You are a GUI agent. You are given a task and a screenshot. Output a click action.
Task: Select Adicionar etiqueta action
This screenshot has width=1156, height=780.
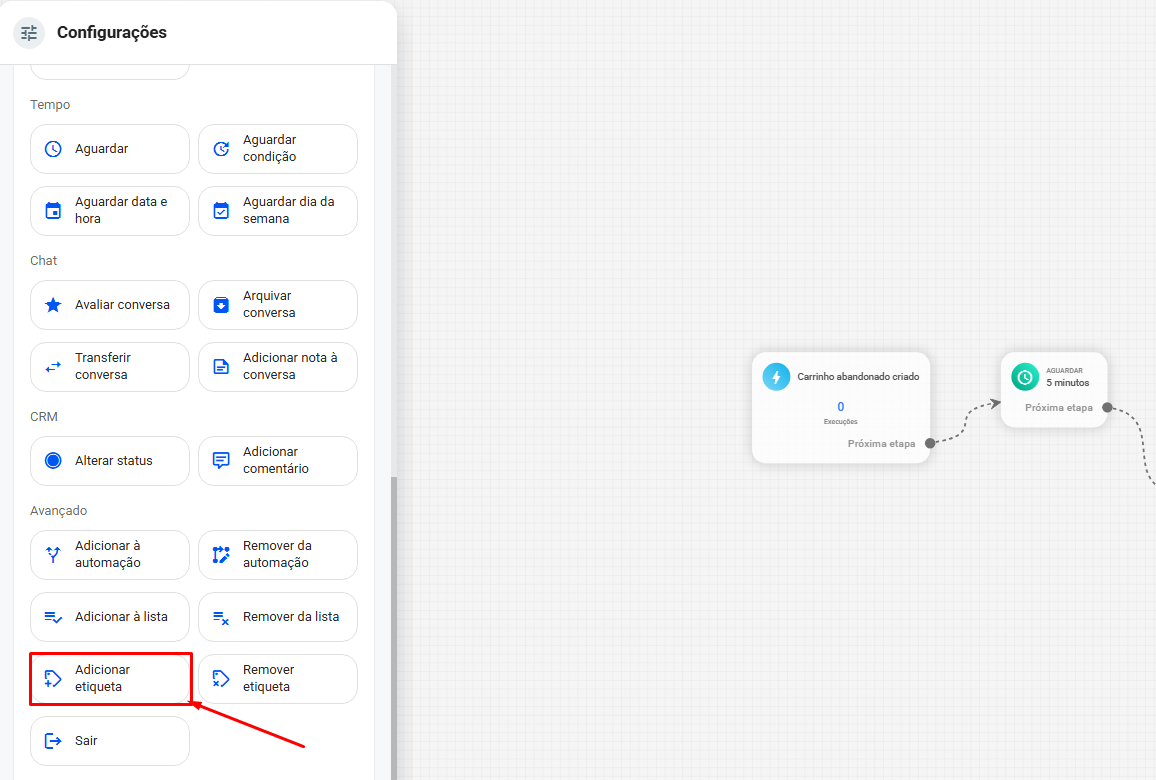click(110, 679)
